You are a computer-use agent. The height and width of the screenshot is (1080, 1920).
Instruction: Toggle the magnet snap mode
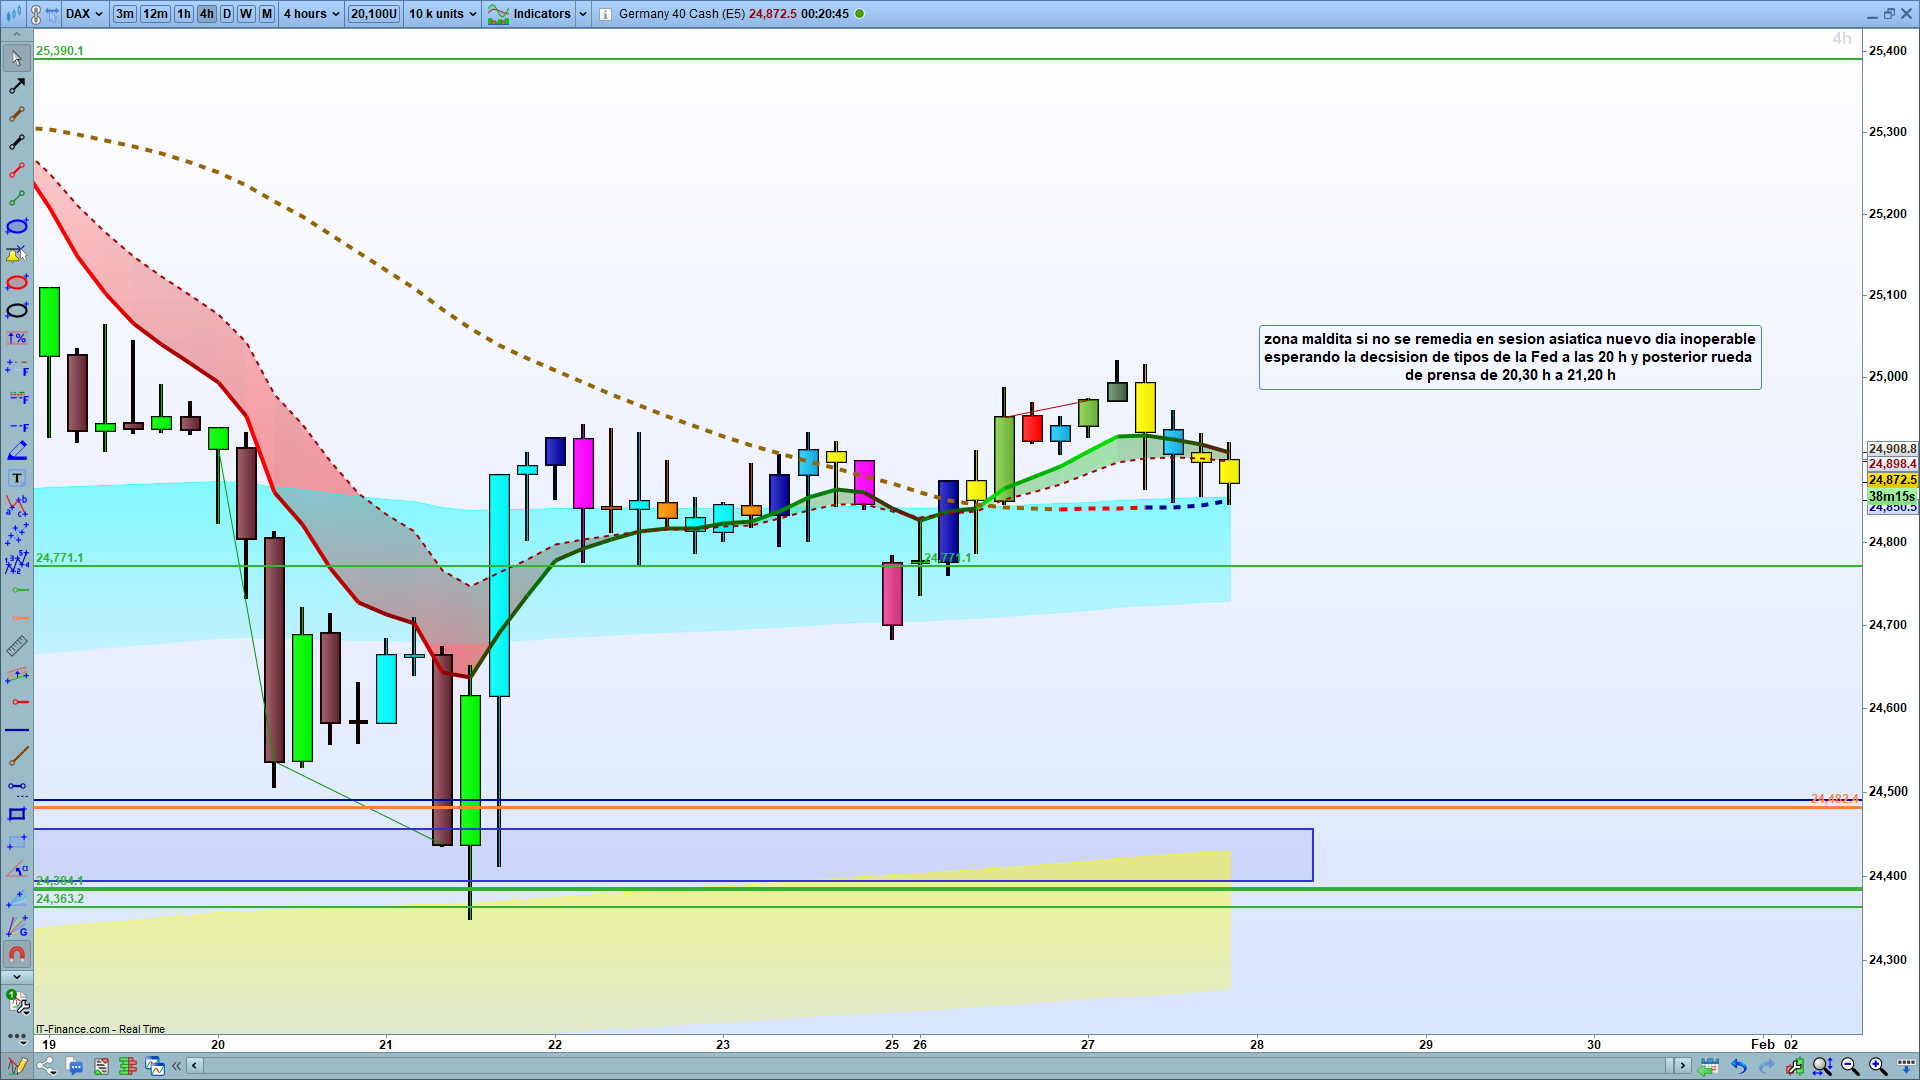[17, 954]
